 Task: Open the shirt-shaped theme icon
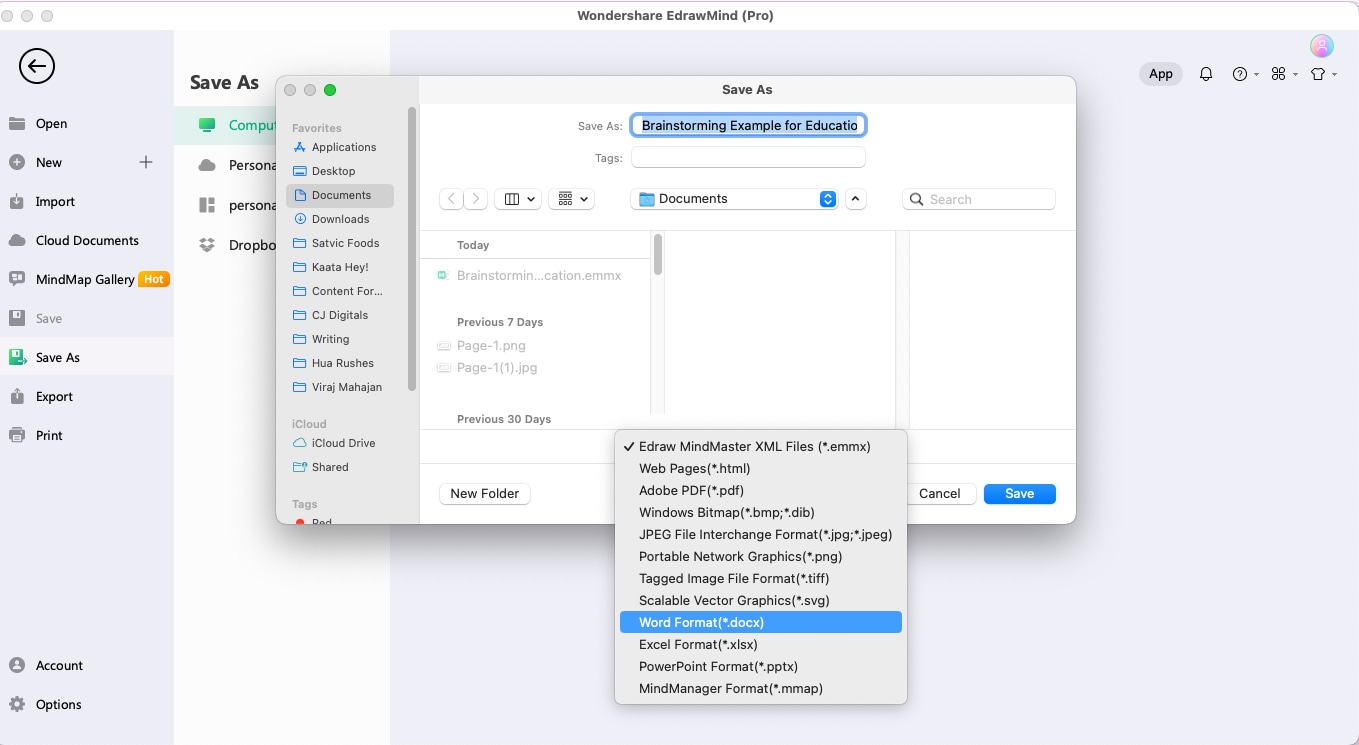pos(1317,74)
